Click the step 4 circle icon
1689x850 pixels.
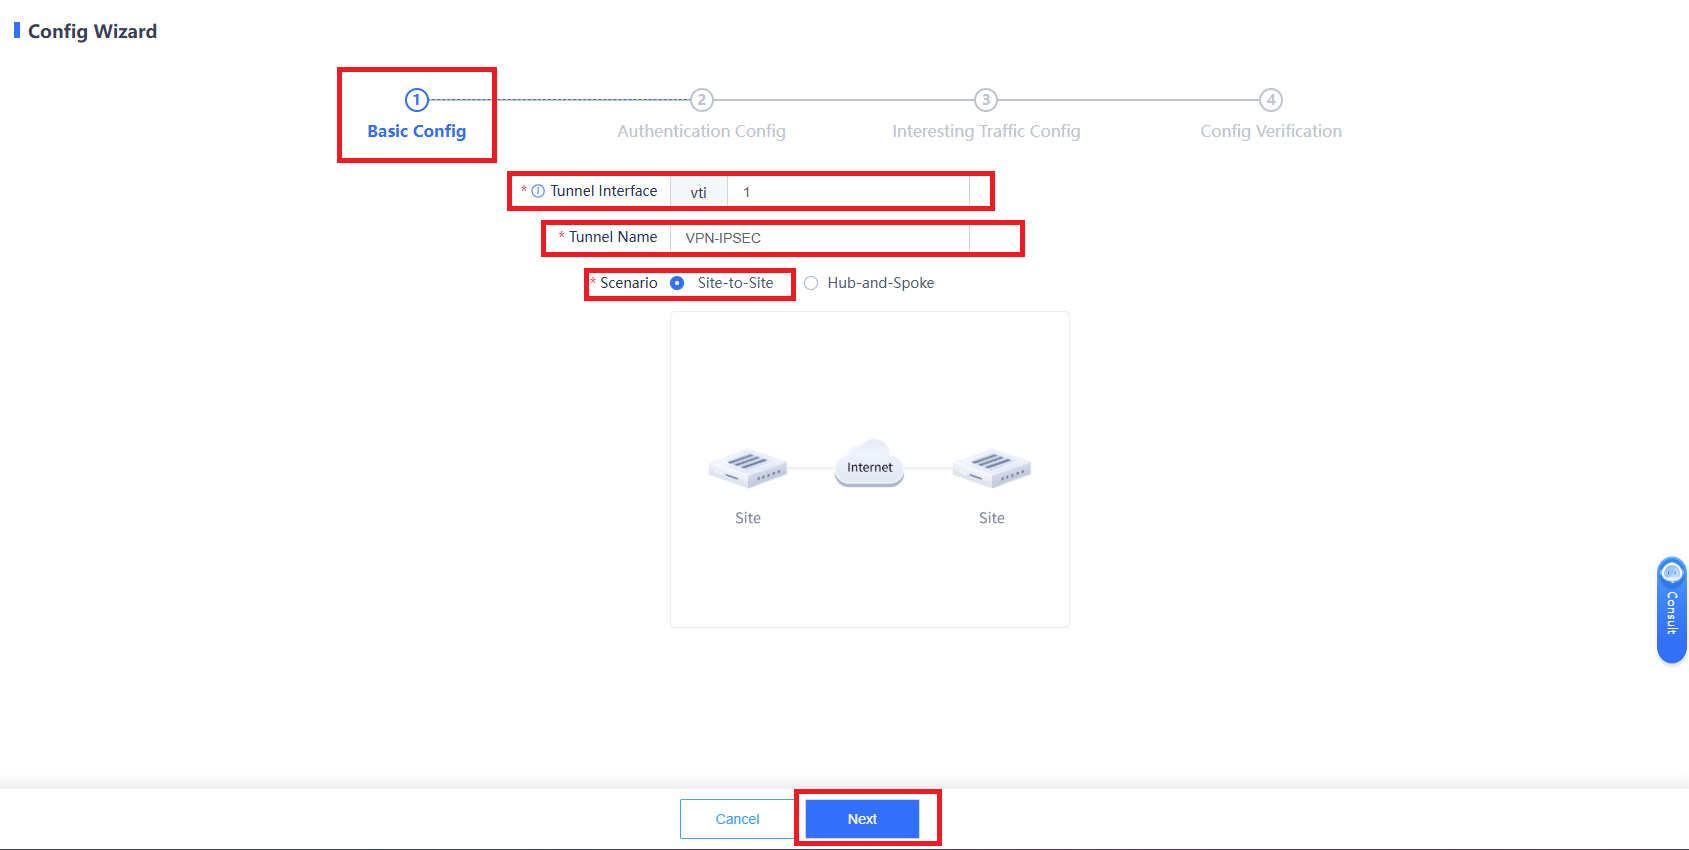tap(1271, 100)
